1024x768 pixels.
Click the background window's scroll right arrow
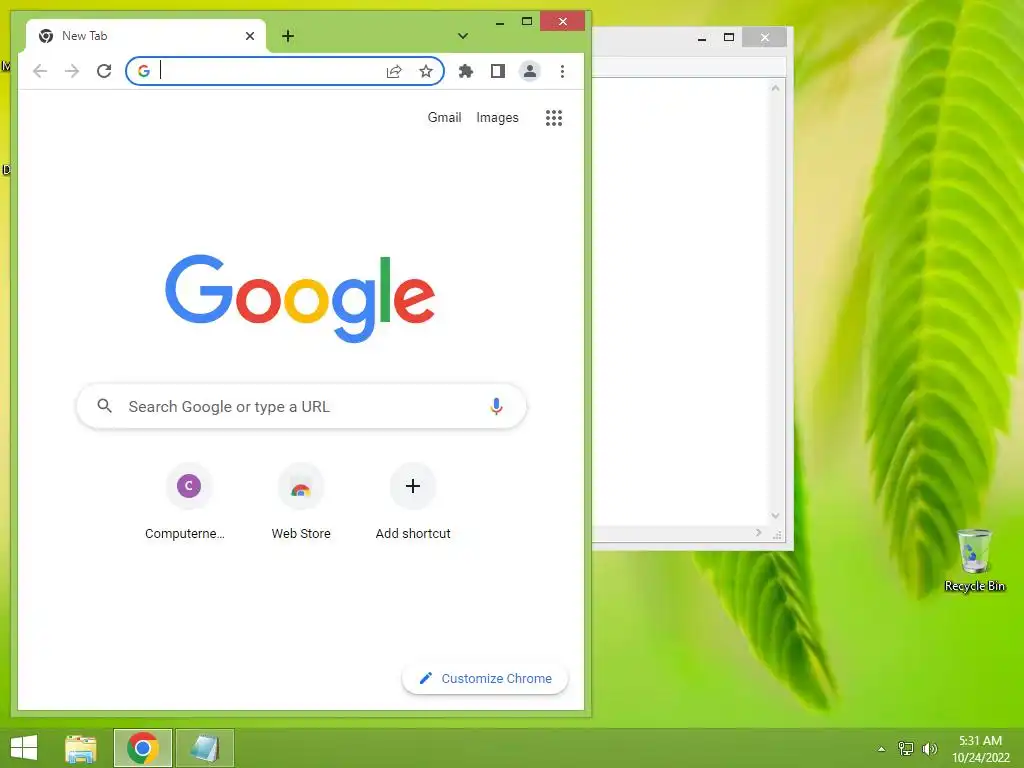click(758, 533)
